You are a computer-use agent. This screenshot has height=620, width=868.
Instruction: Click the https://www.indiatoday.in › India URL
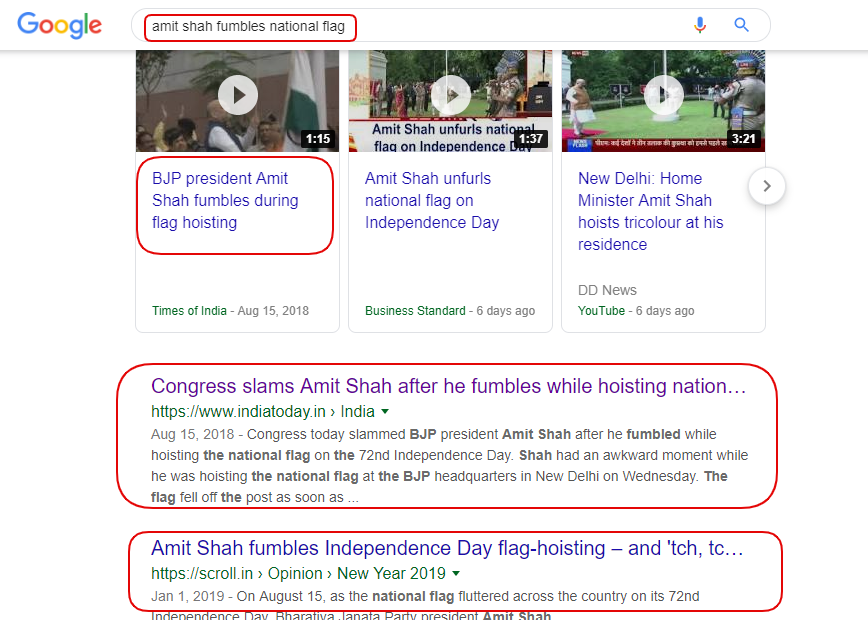point(263,411)
